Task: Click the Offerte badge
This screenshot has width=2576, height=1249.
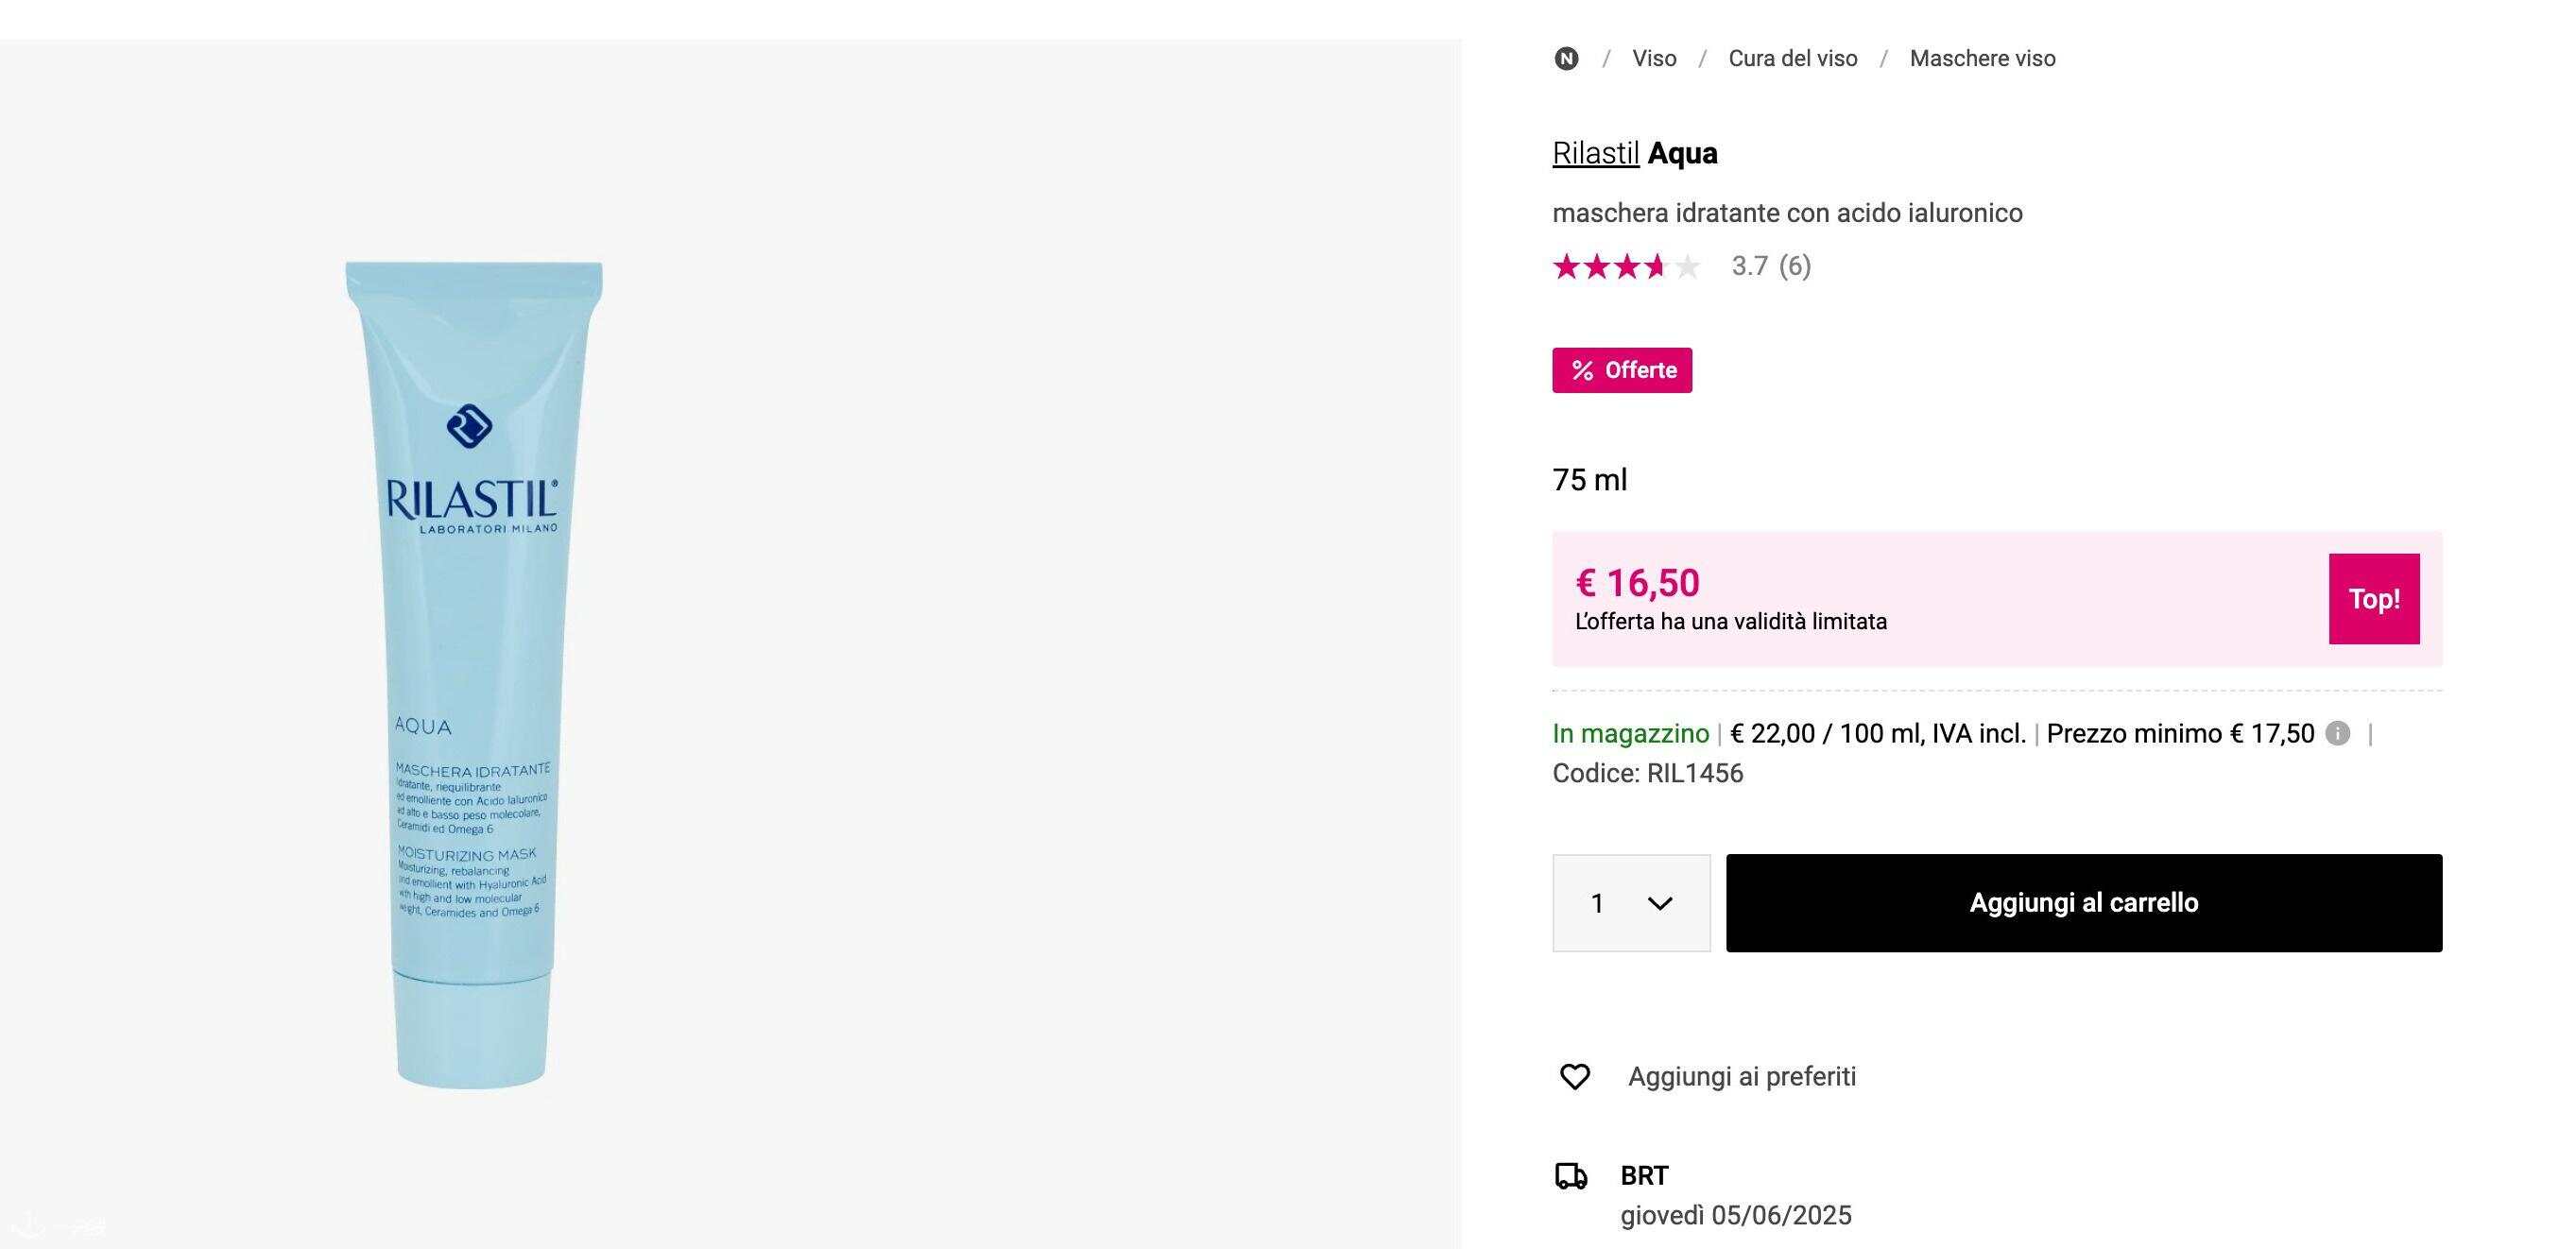Action: point(1622,370)
